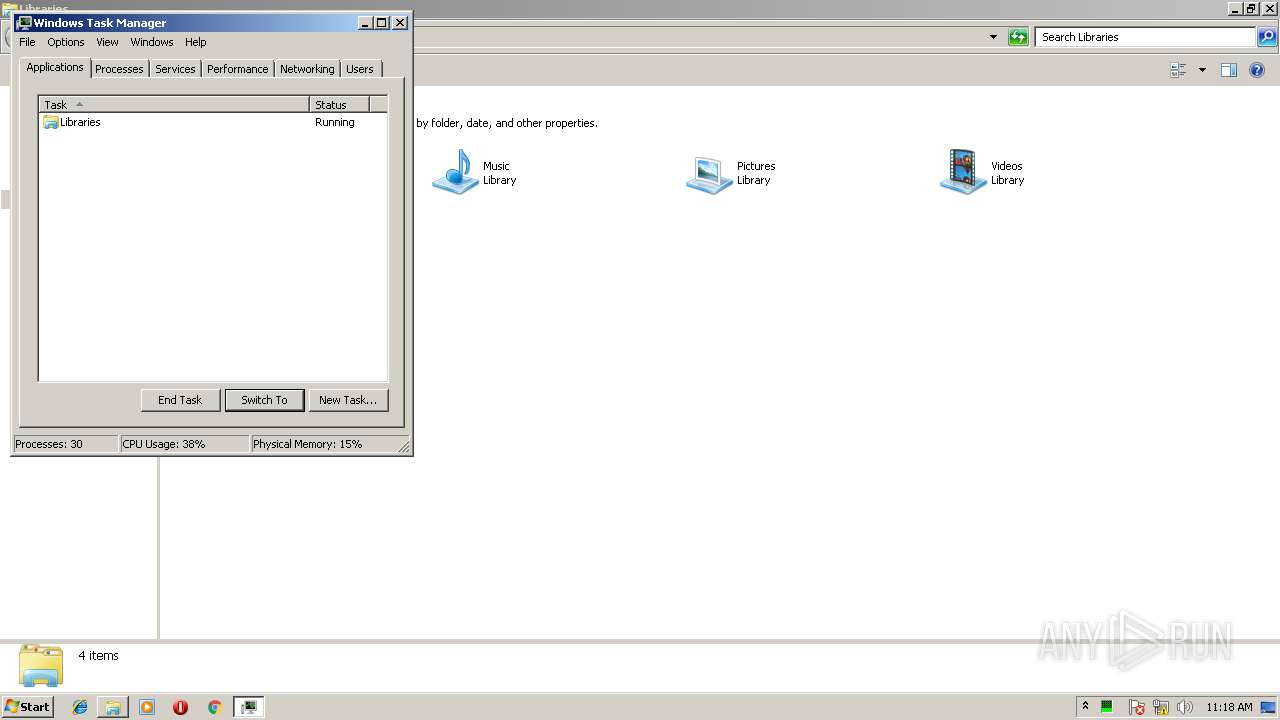
Task: Open Action Center flag tray icon
Action: [x=1137, y=707]
